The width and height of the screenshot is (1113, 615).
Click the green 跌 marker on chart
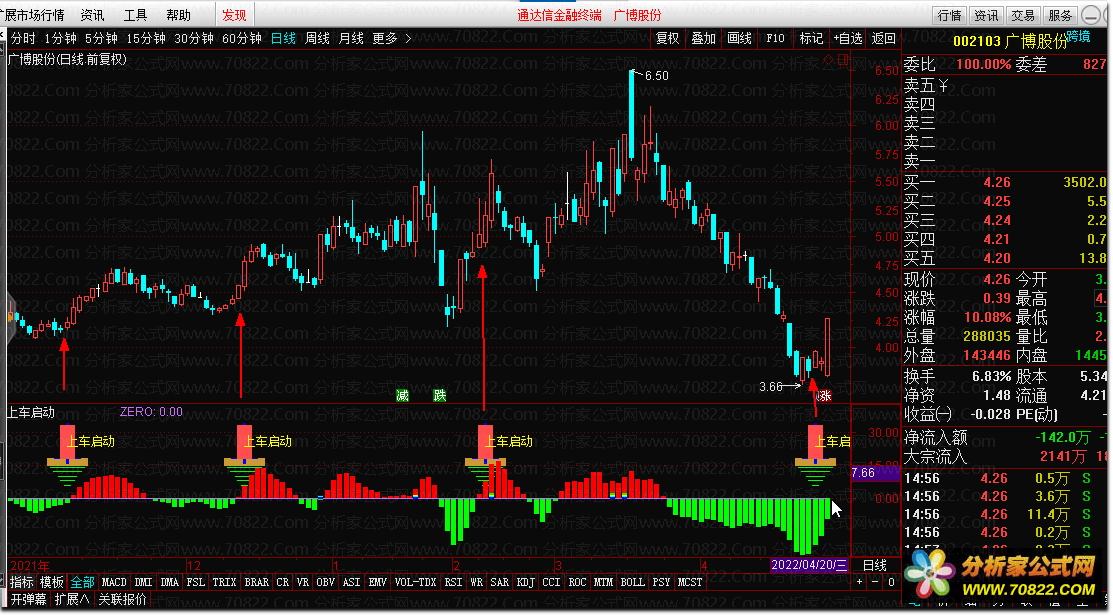tap(440, 396)
